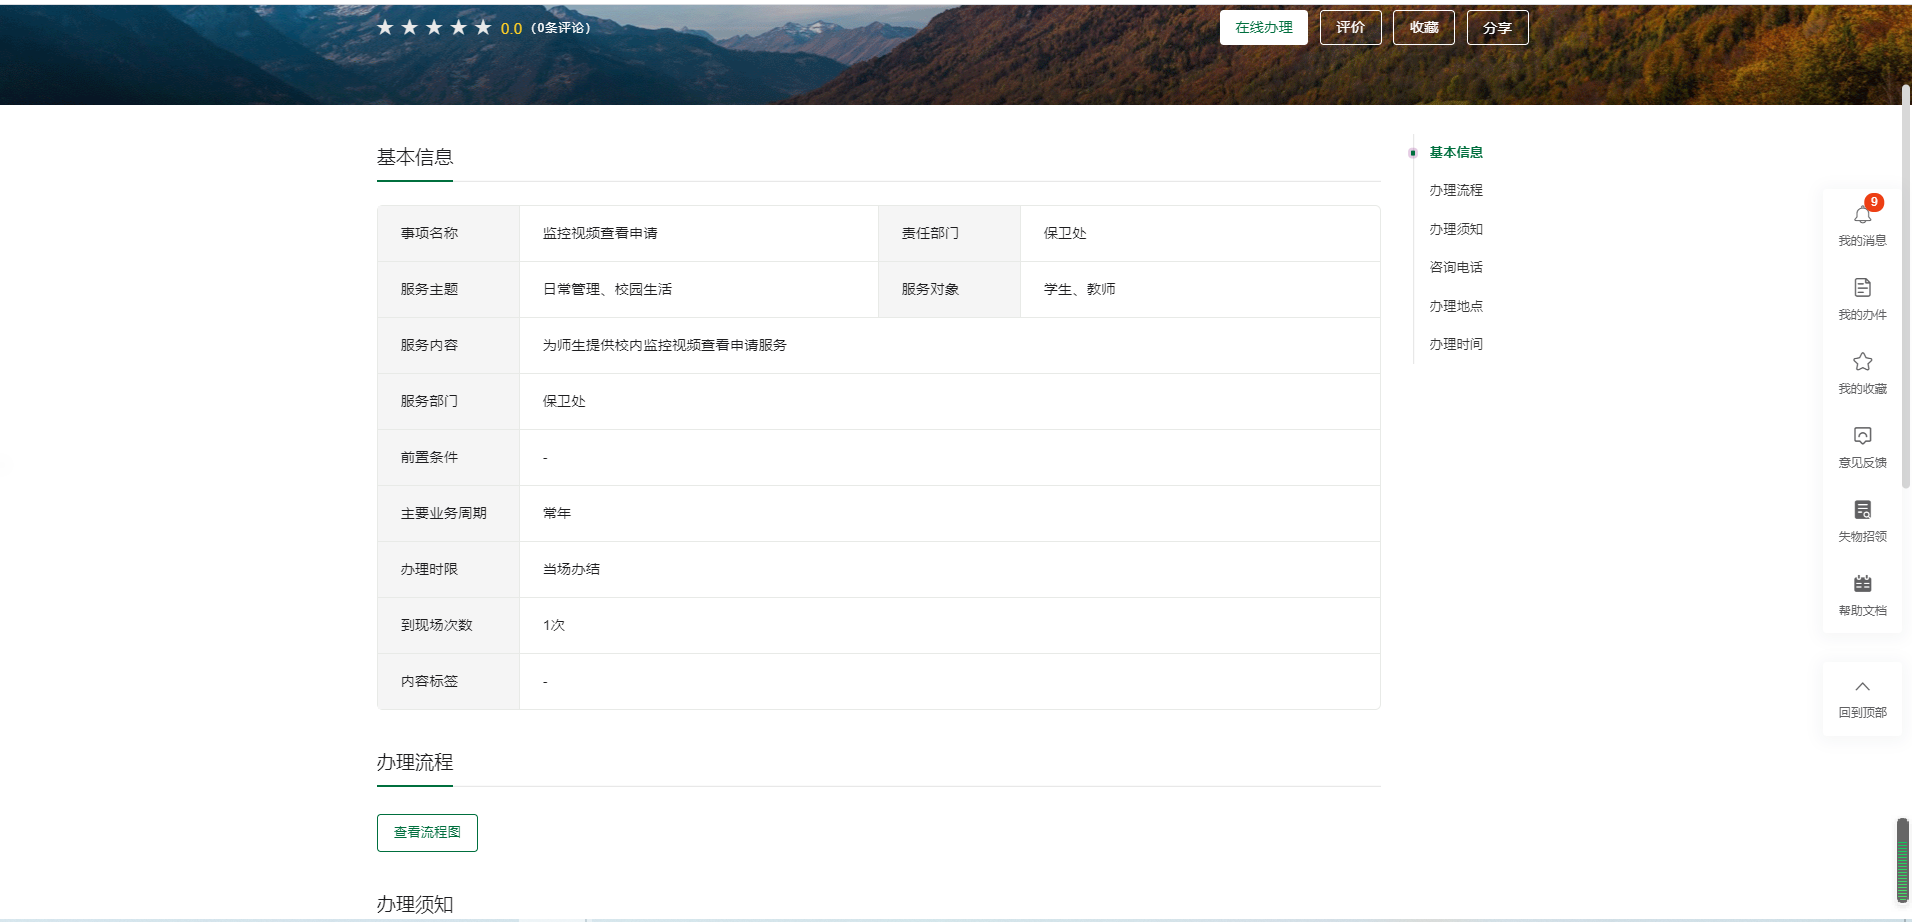
Task: Click the 事项名称 label cell
Action: pos(448,233)
